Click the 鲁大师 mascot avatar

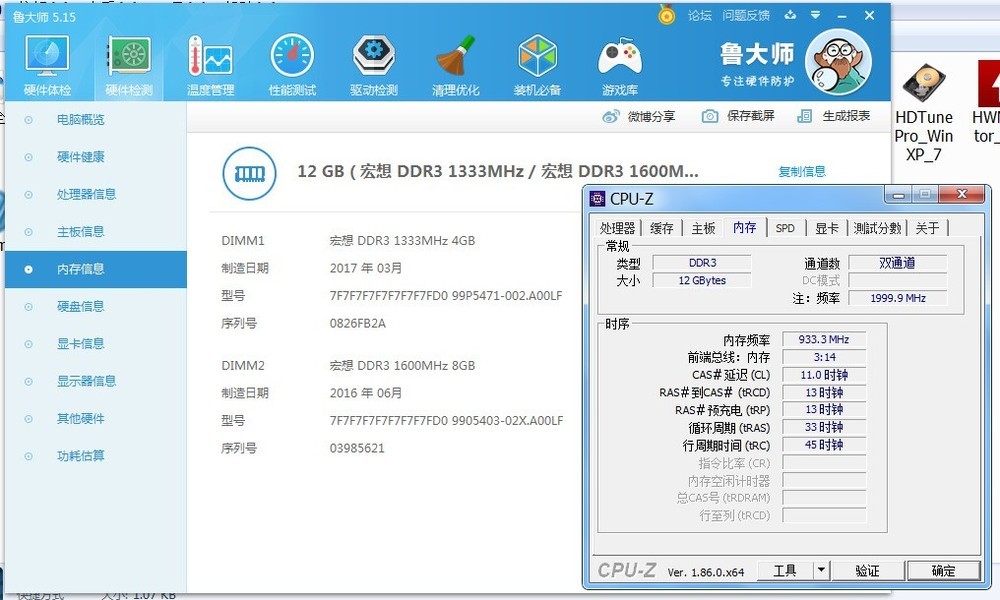(838, 62)
